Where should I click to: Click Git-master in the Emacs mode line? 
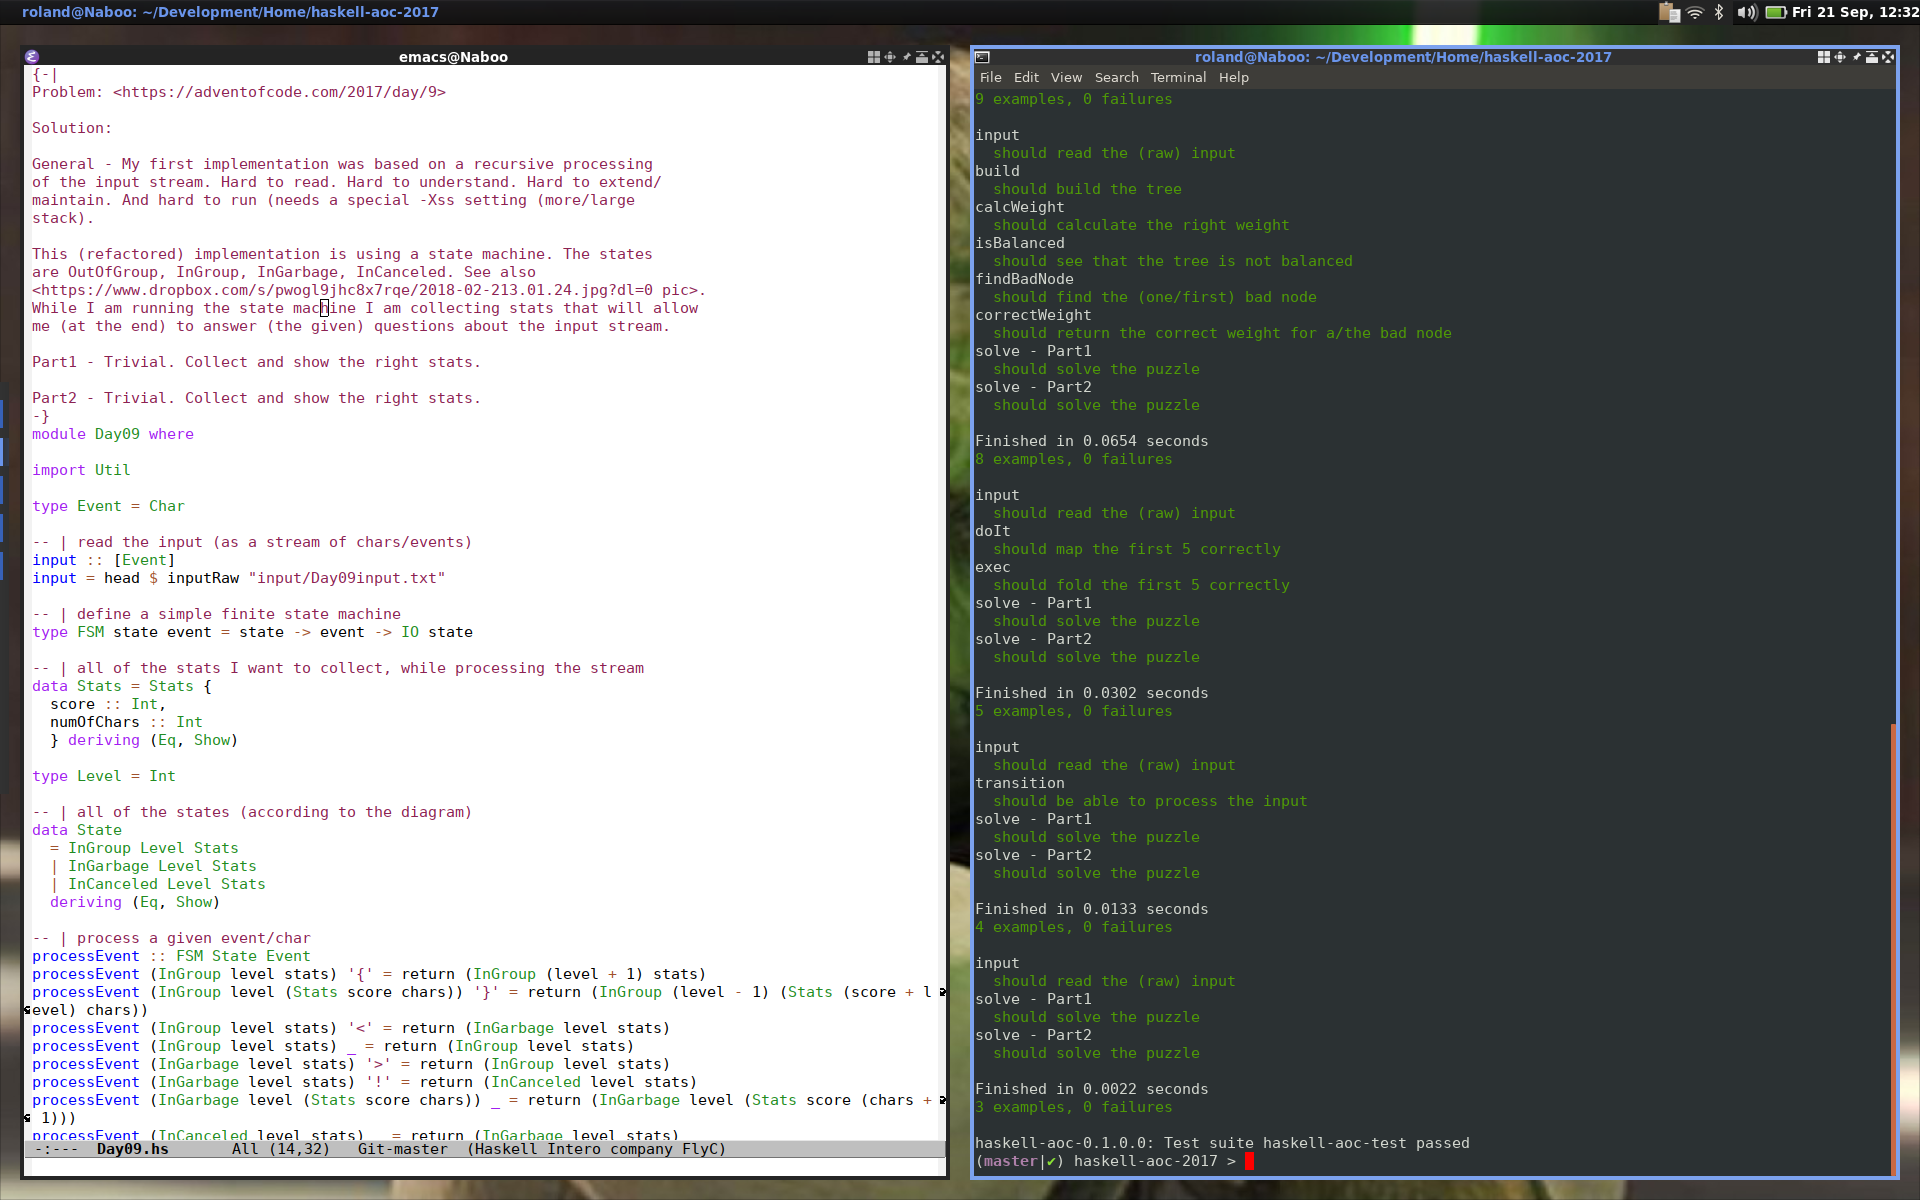(x=402, y=1149)
